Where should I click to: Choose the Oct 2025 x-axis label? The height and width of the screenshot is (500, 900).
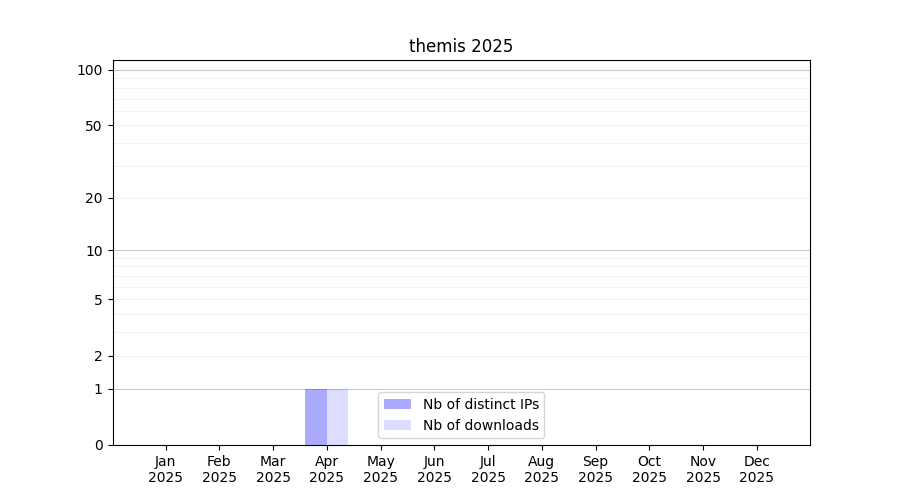pyautogui.click(x=649, y=469)
